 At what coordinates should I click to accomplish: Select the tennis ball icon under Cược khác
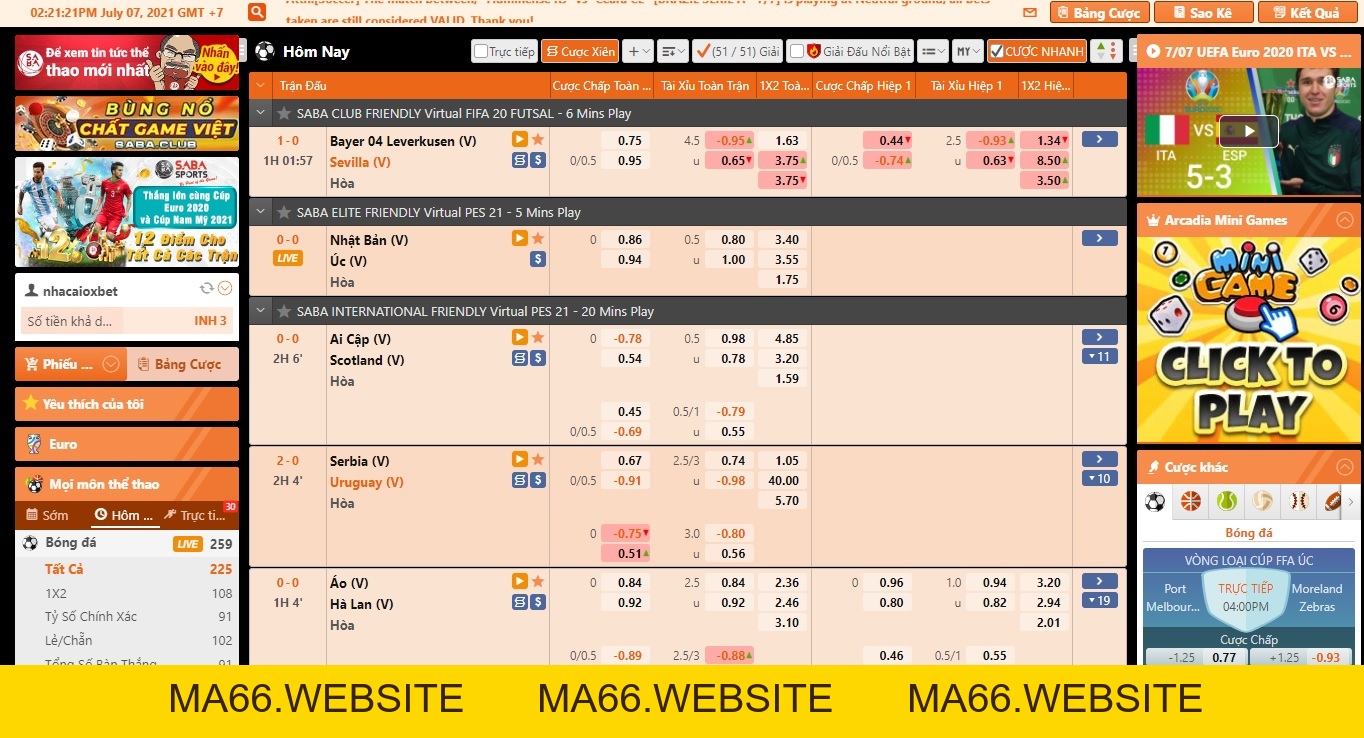point(1227,501)
